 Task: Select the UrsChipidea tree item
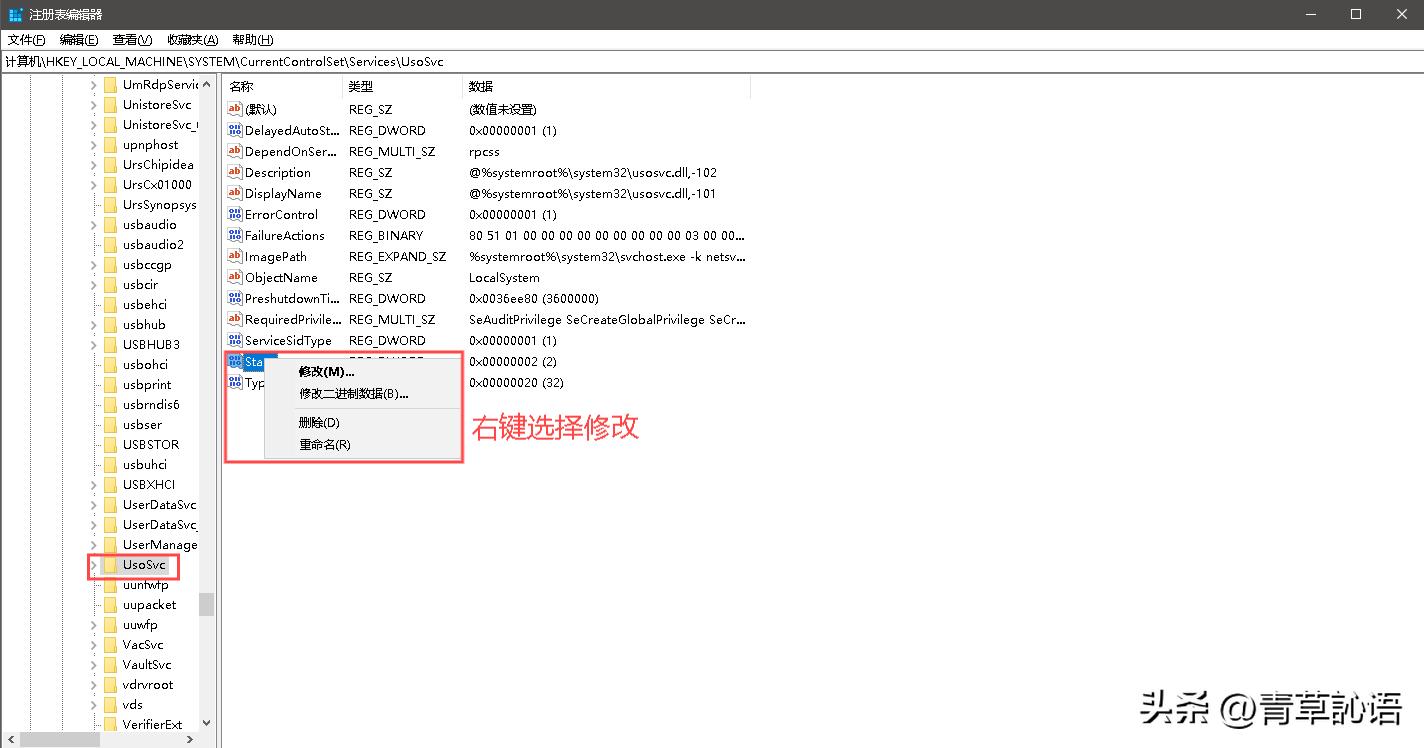[x=158, y=165]
